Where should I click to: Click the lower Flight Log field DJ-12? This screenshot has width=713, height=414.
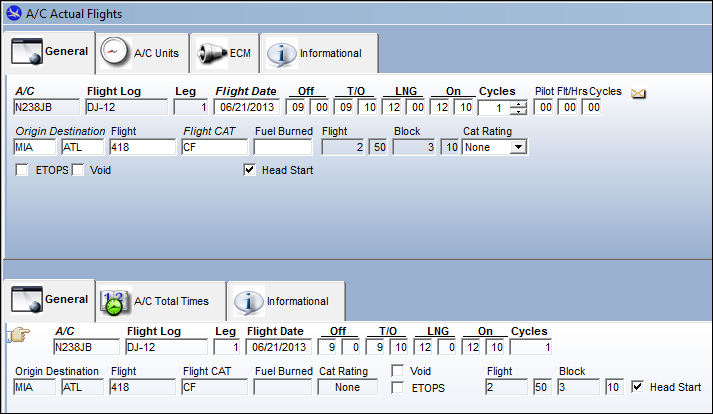click(166, 347)
